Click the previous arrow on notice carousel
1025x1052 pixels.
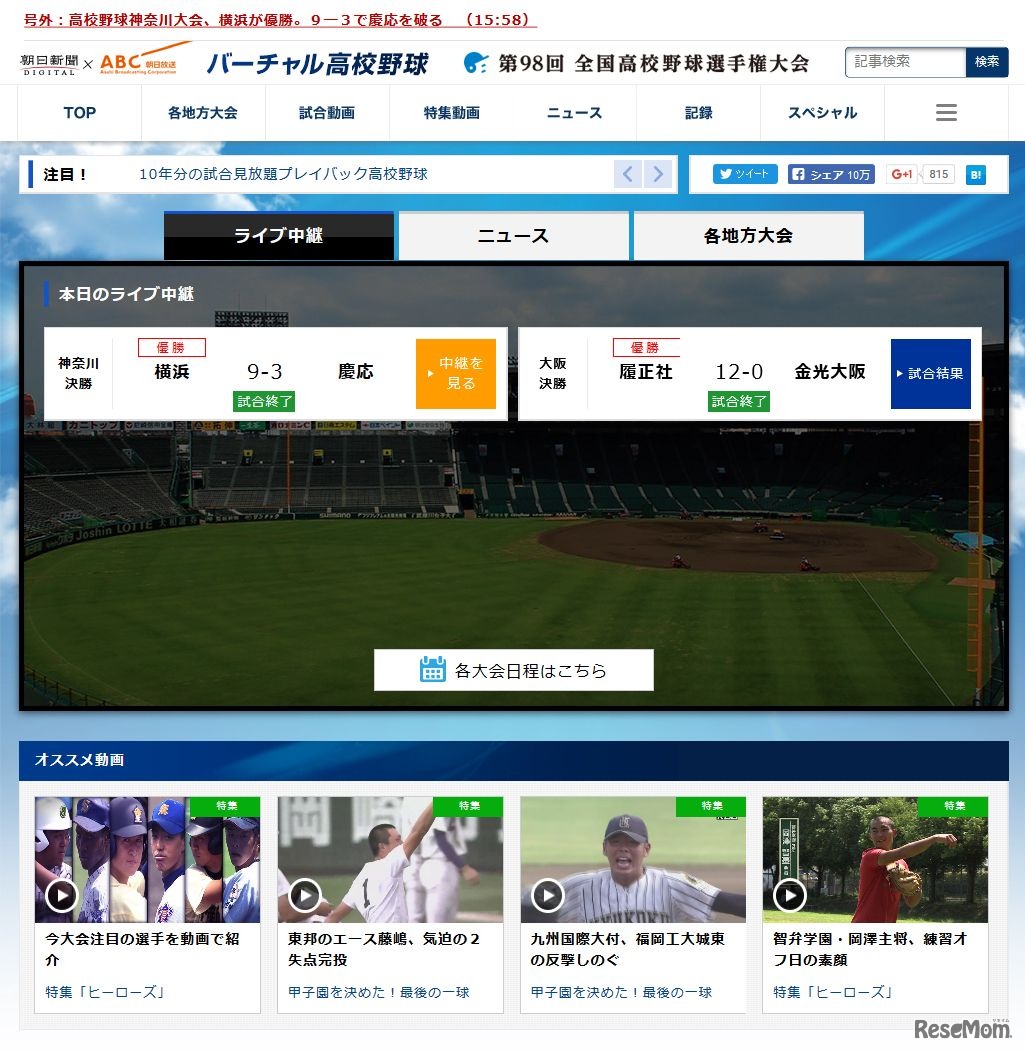click(x=627, y=173)
